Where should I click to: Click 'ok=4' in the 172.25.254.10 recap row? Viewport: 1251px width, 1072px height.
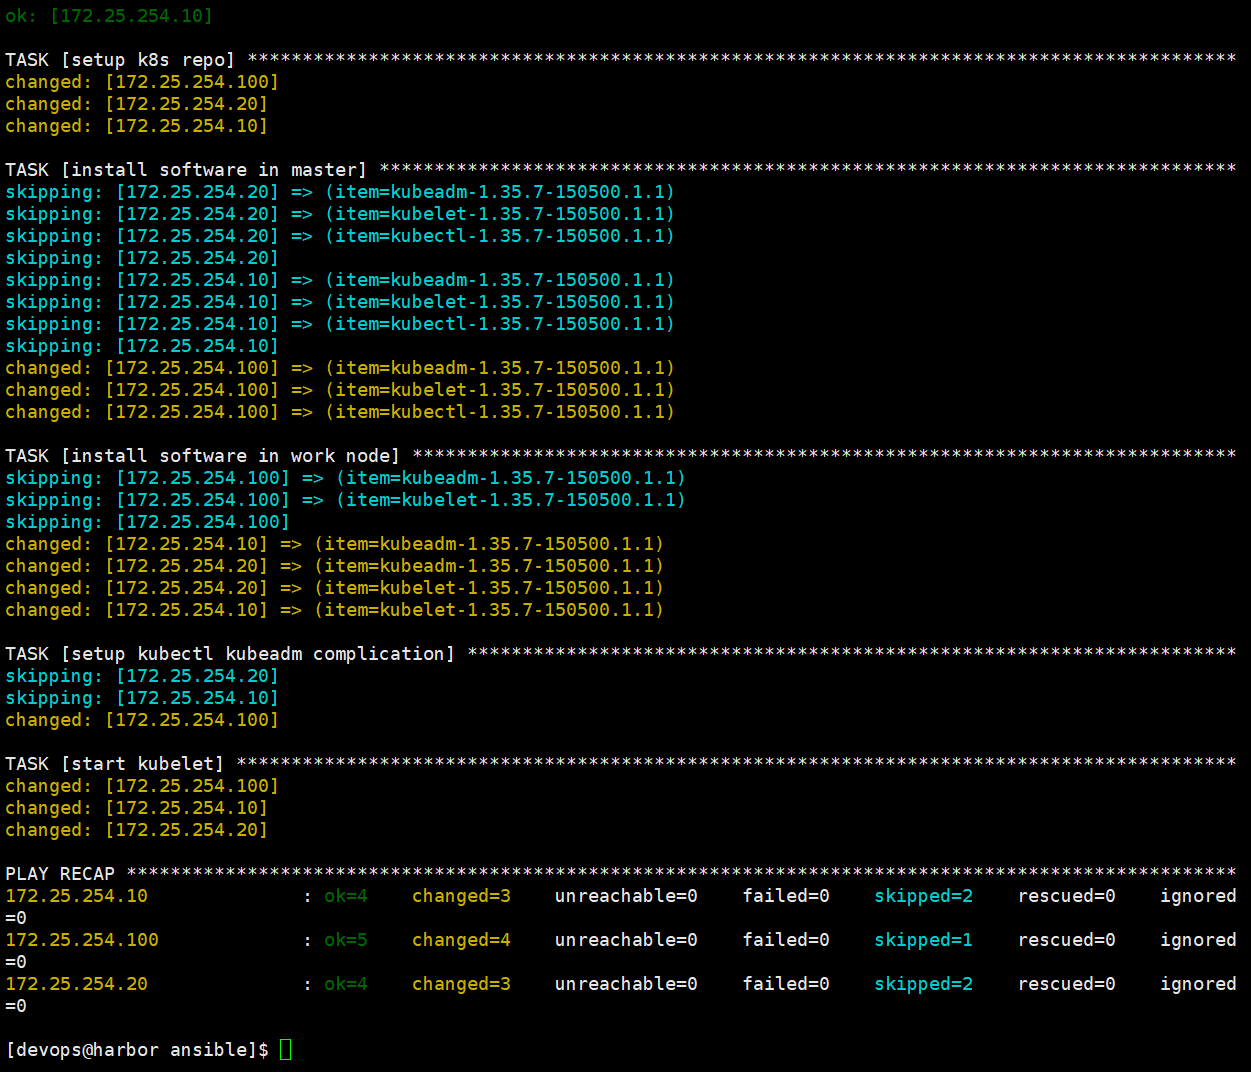tap(346, 896)
